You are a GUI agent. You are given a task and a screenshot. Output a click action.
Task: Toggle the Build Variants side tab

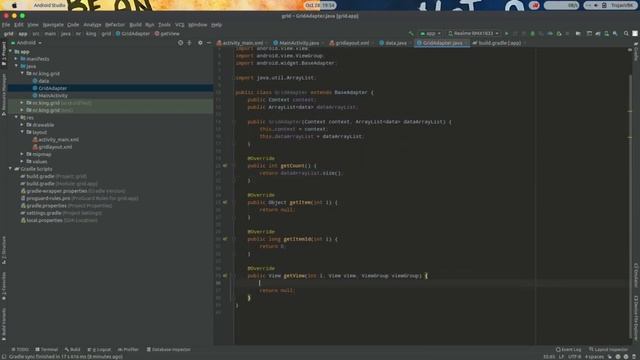4,324
